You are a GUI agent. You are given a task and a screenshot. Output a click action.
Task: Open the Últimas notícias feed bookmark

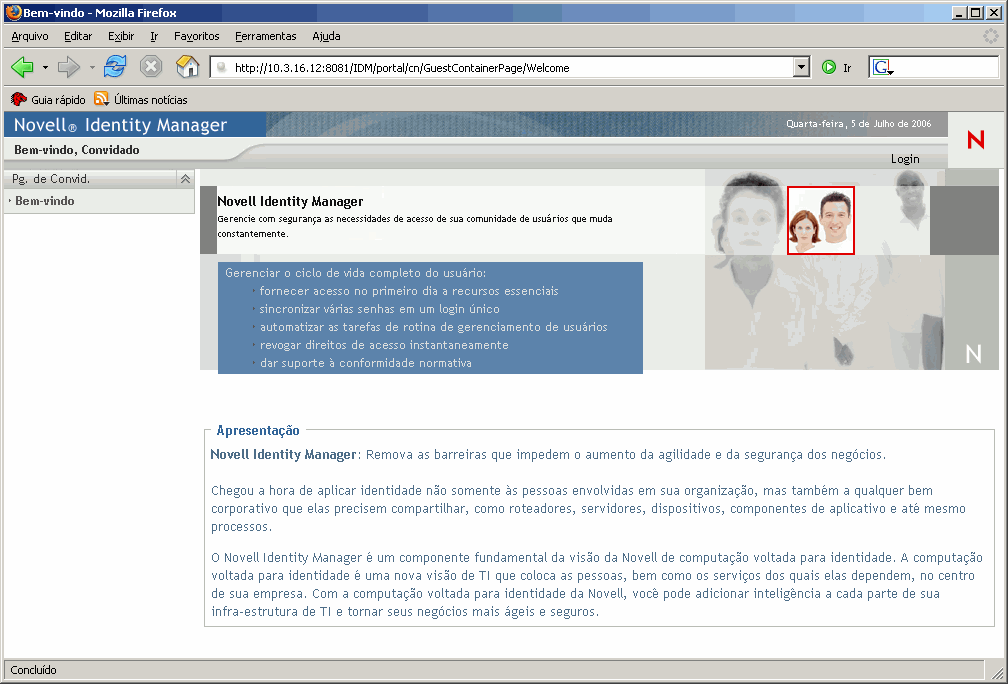point(140,99)
